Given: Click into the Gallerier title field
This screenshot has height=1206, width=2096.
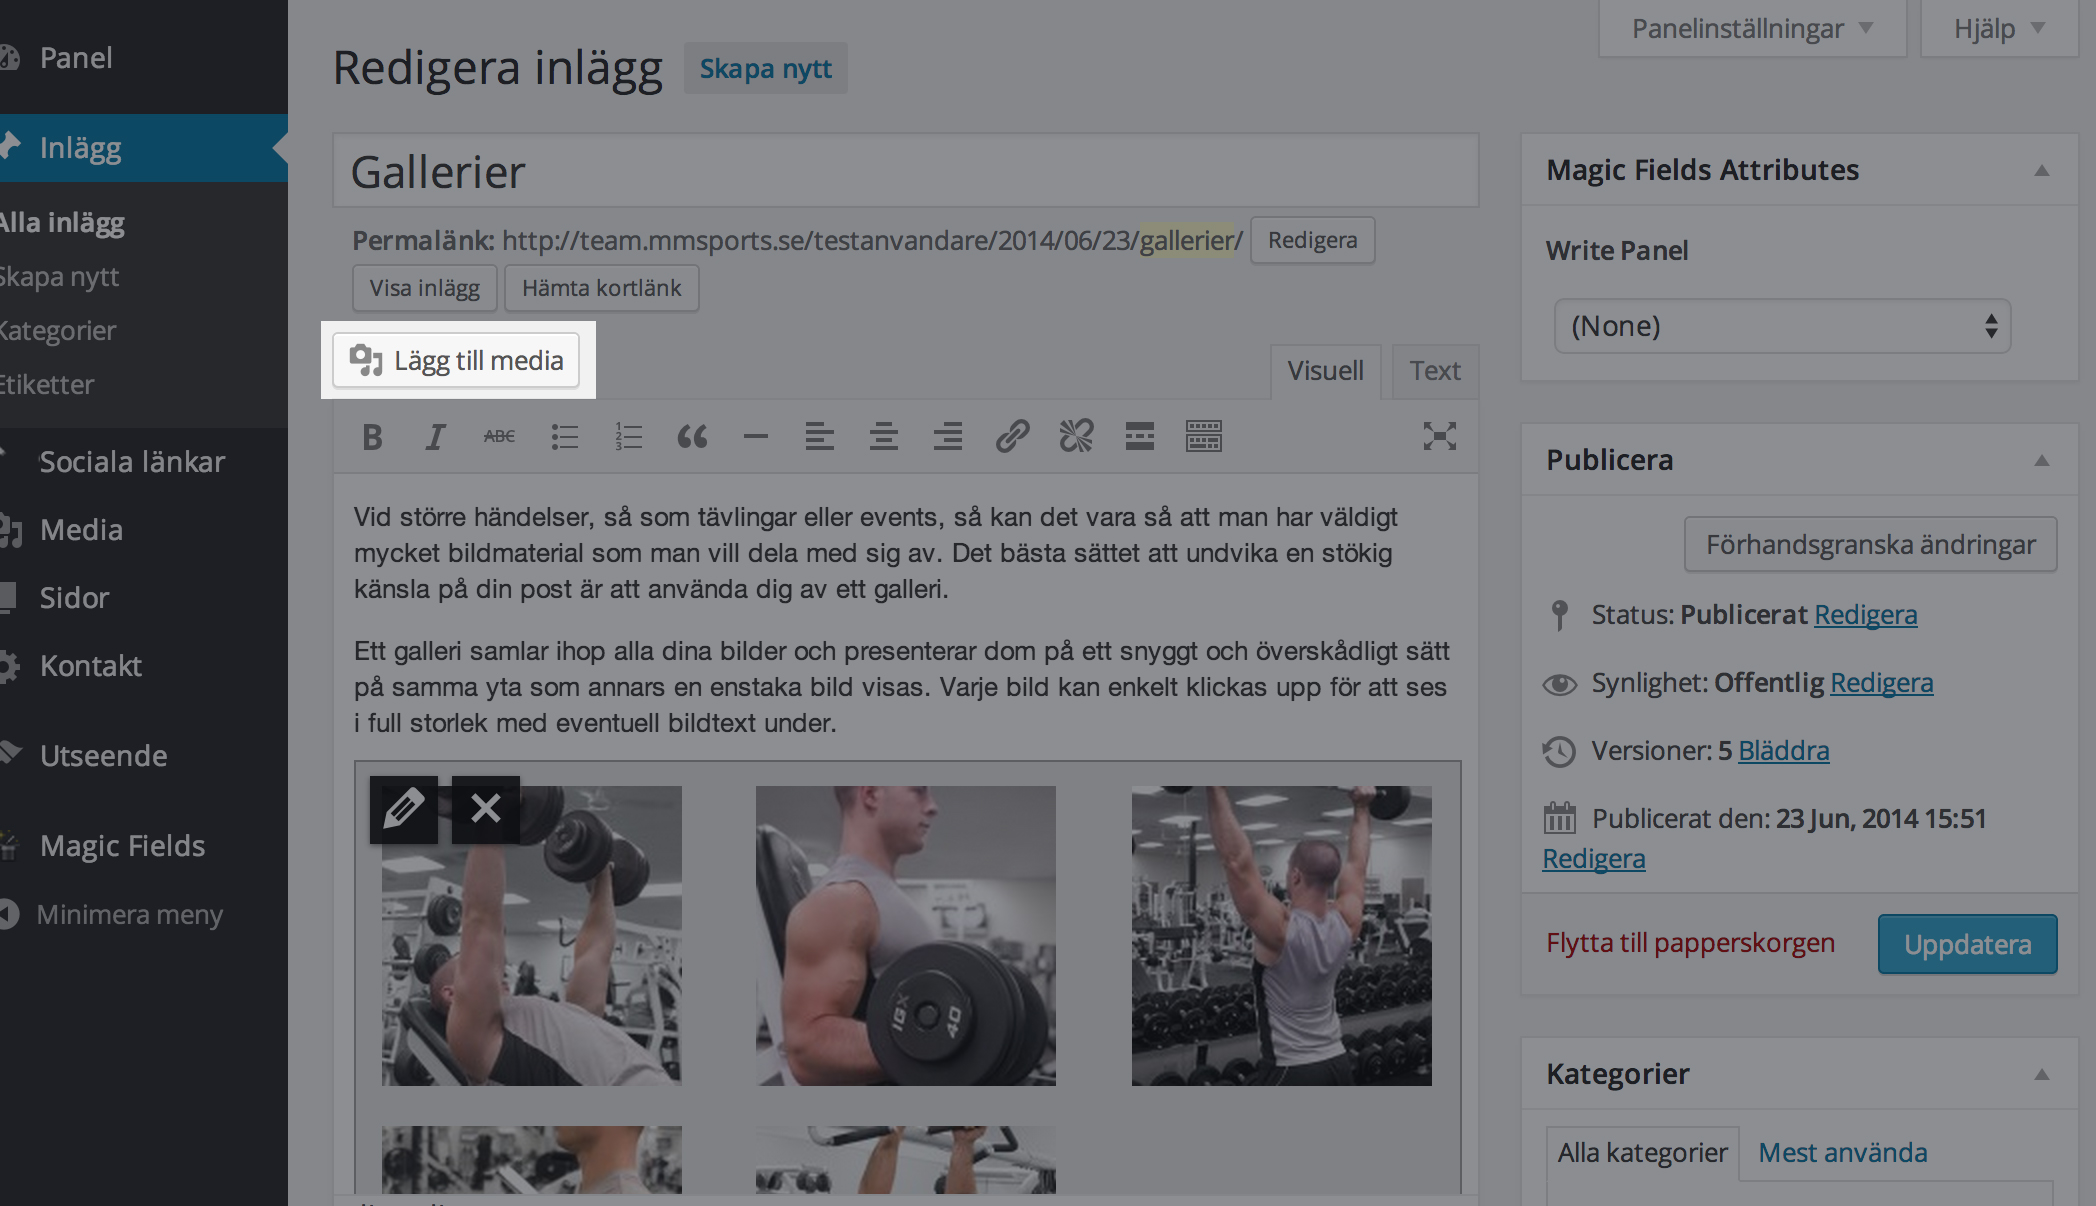Looking at the screenshot, I should pyautogui.click(x=906, y=171).
